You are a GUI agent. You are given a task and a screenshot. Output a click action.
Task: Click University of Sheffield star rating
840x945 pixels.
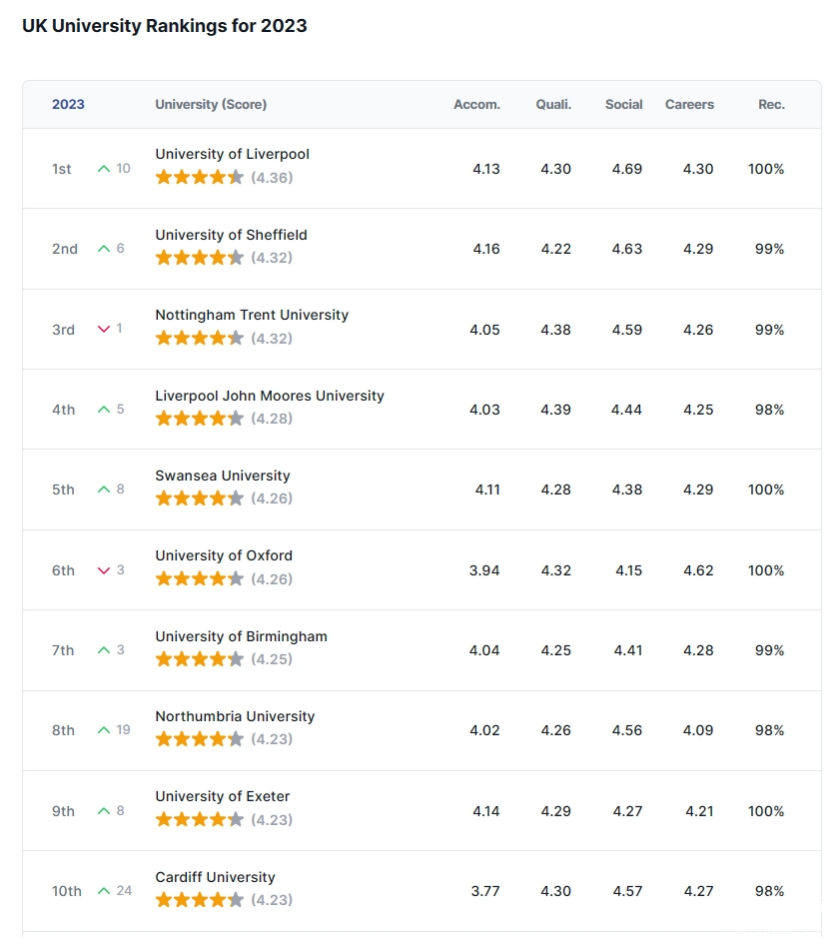(199, 258)
